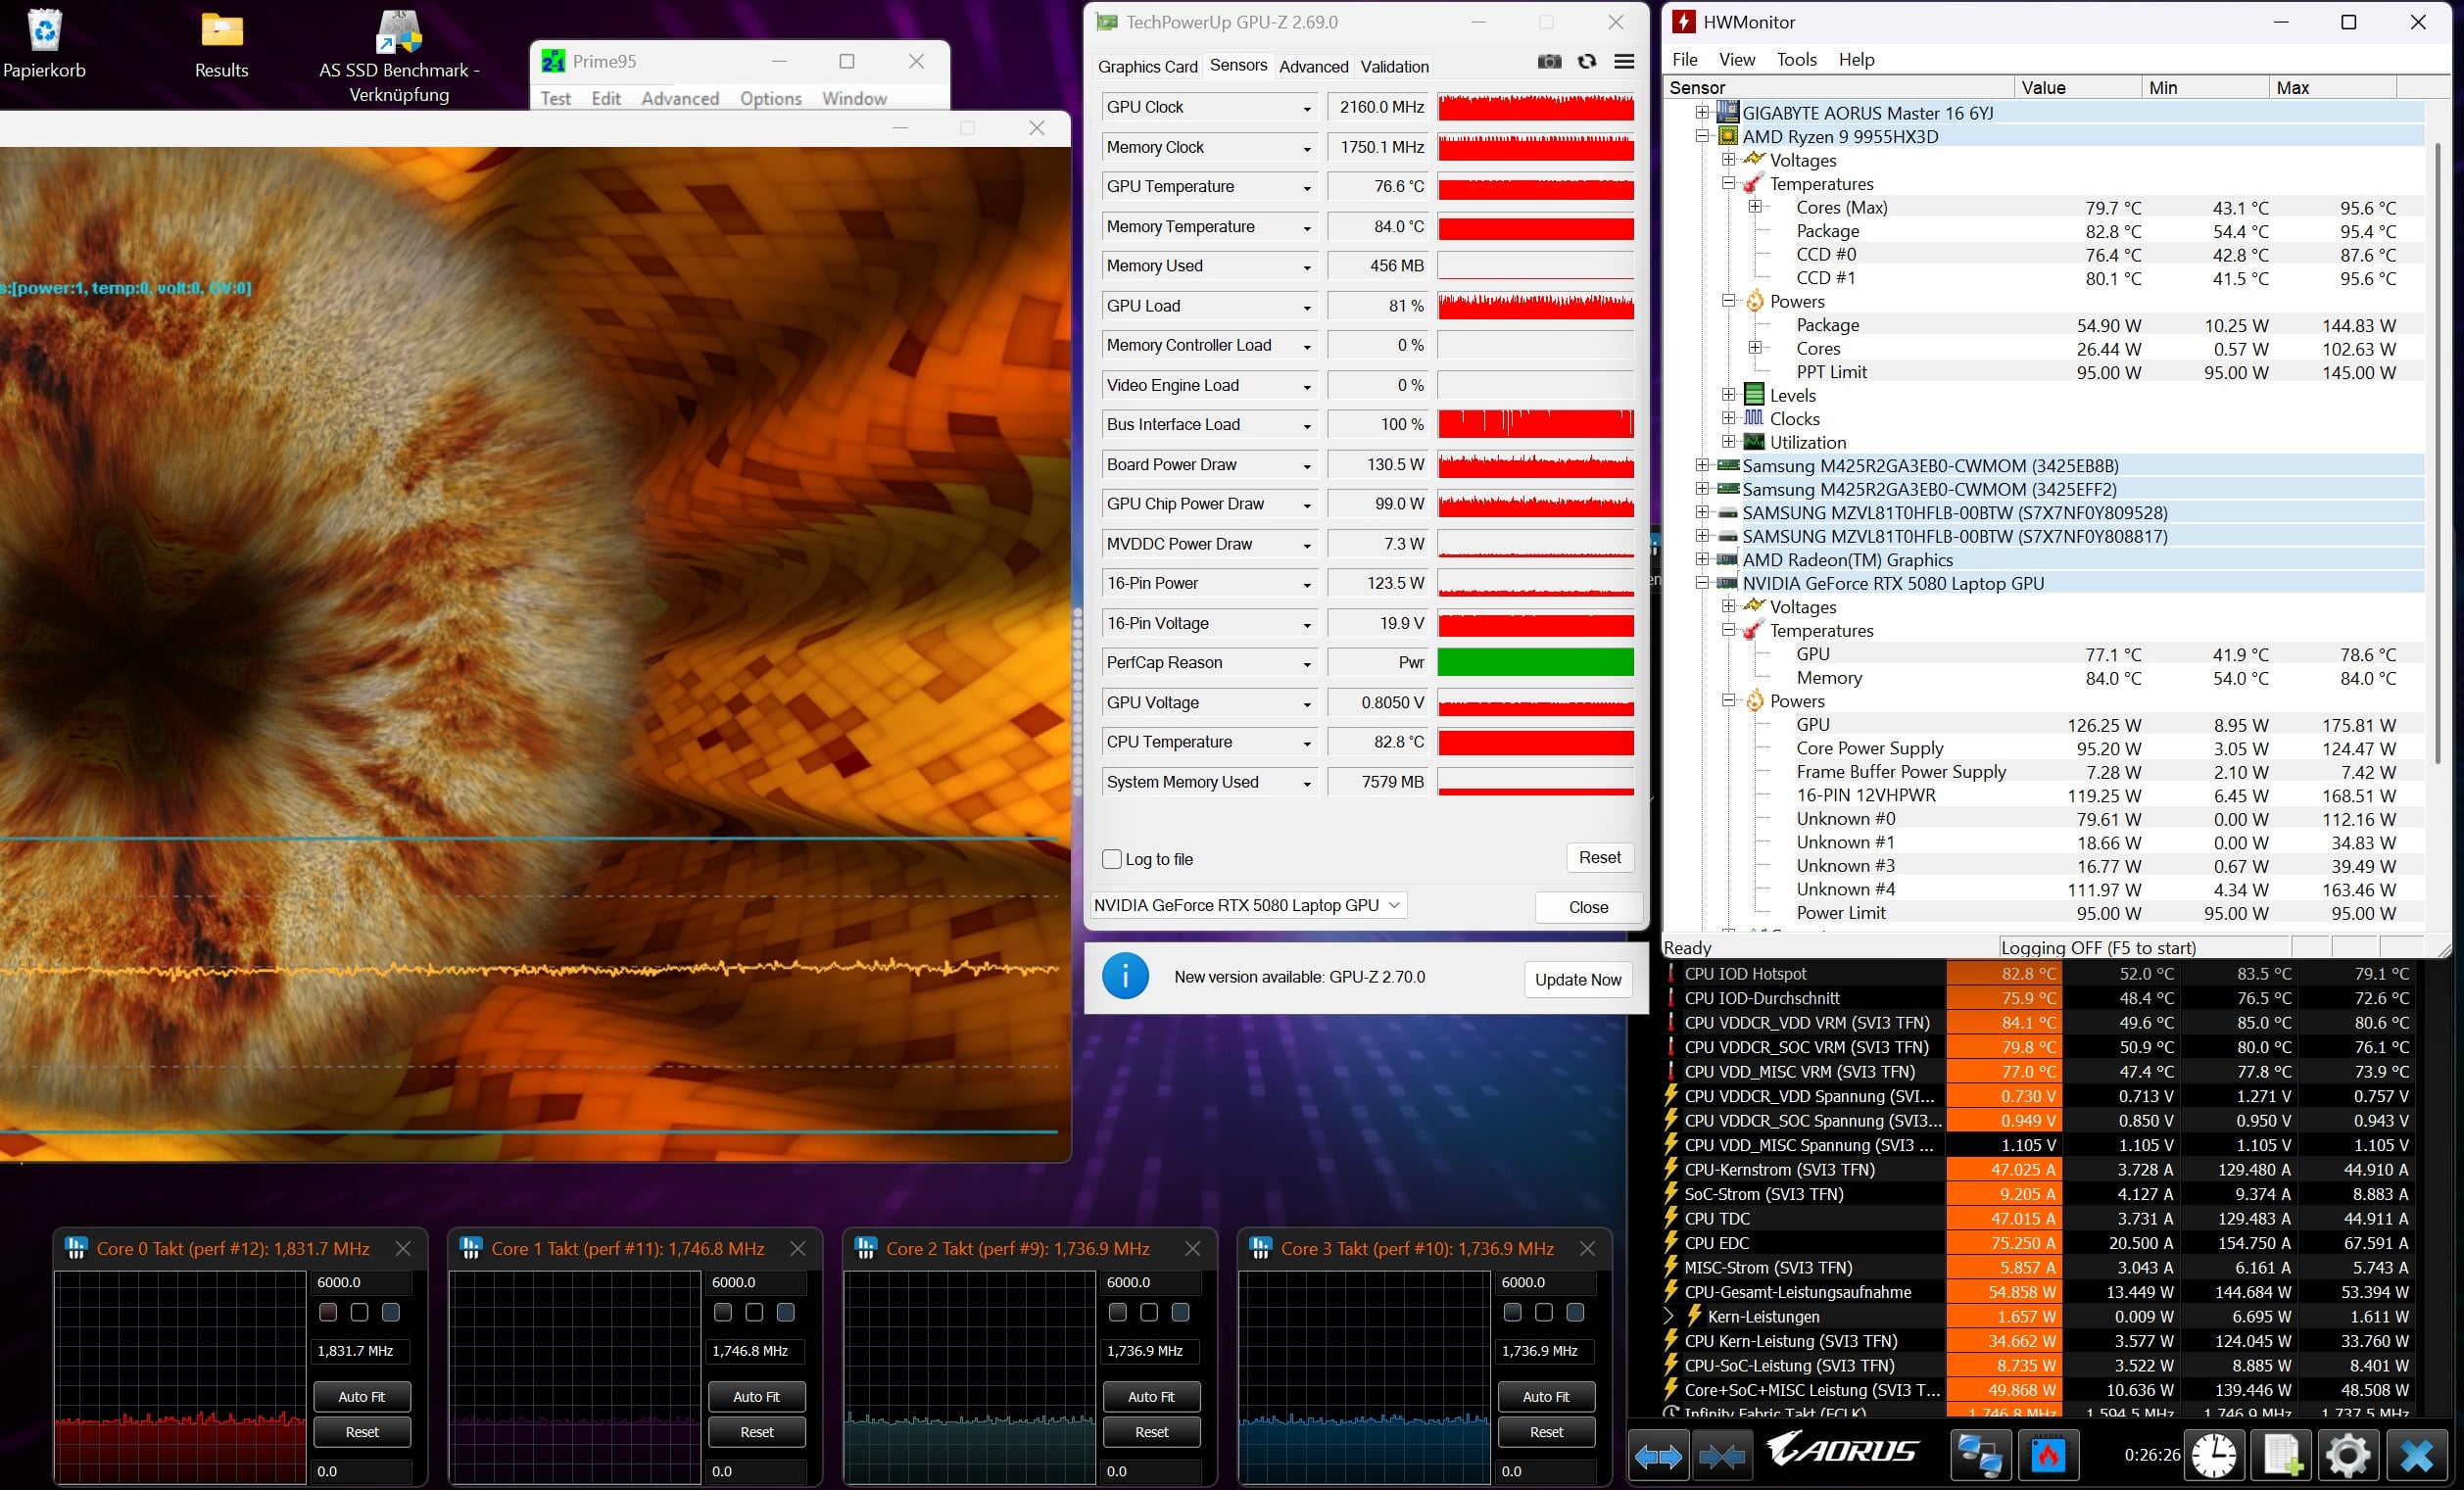
Task: Open the Tools menu in HWMonitor
Action: [1796, 60]
